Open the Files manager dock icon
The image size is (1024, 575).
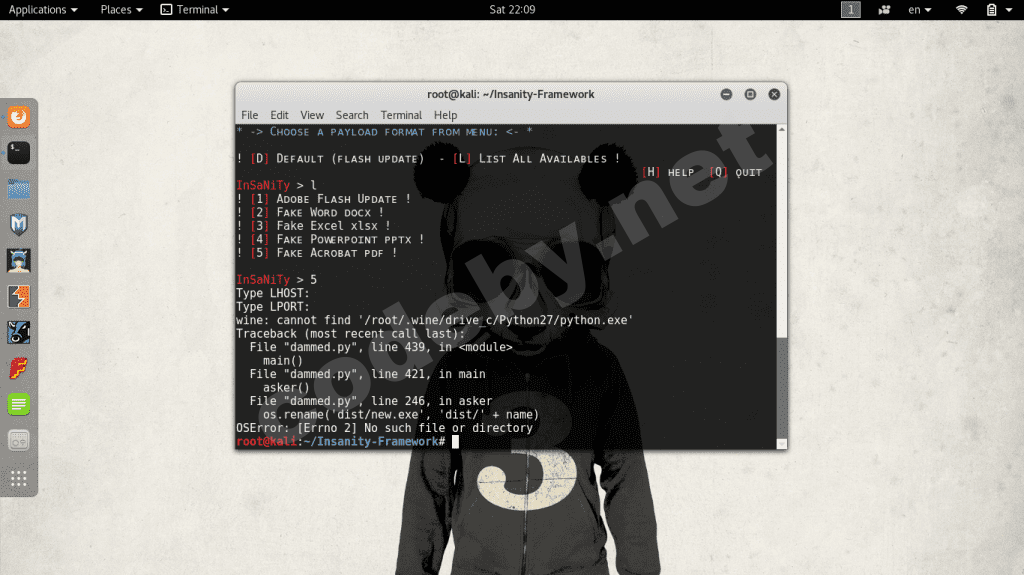click(18, 189)
